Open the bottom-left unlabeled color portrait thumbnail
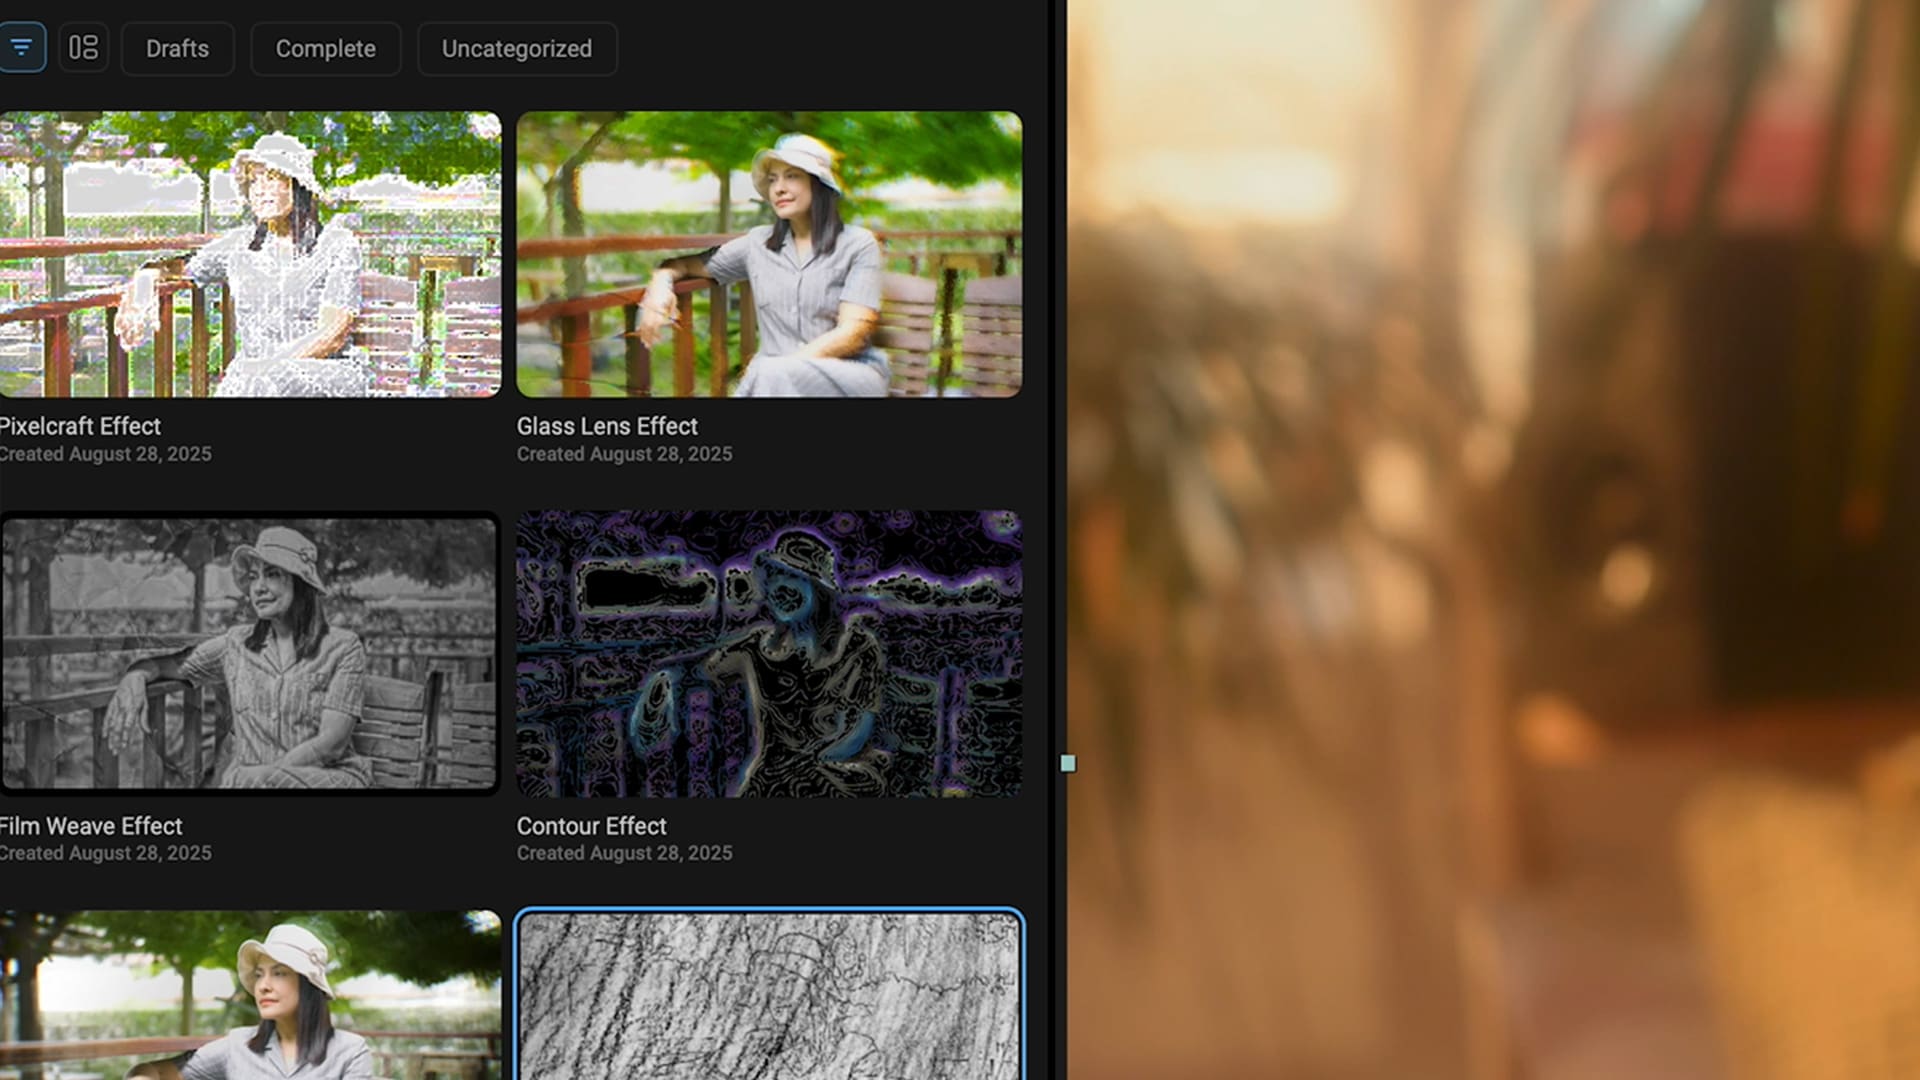Screen dimensions: 1920x1080 (250, 995)
